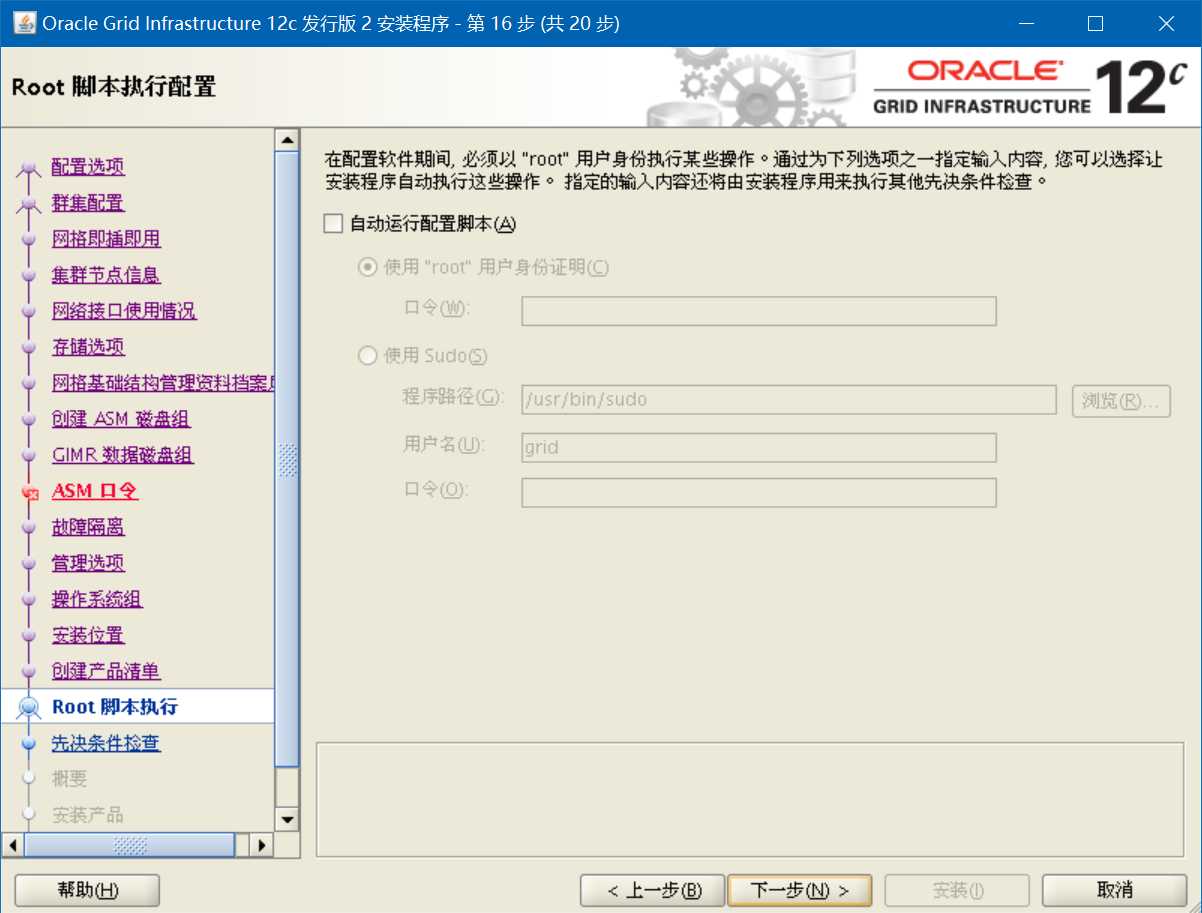Open 网络接口使用情况 step
Viewport: 1202px width, 913px height.
tap(124, 311)
